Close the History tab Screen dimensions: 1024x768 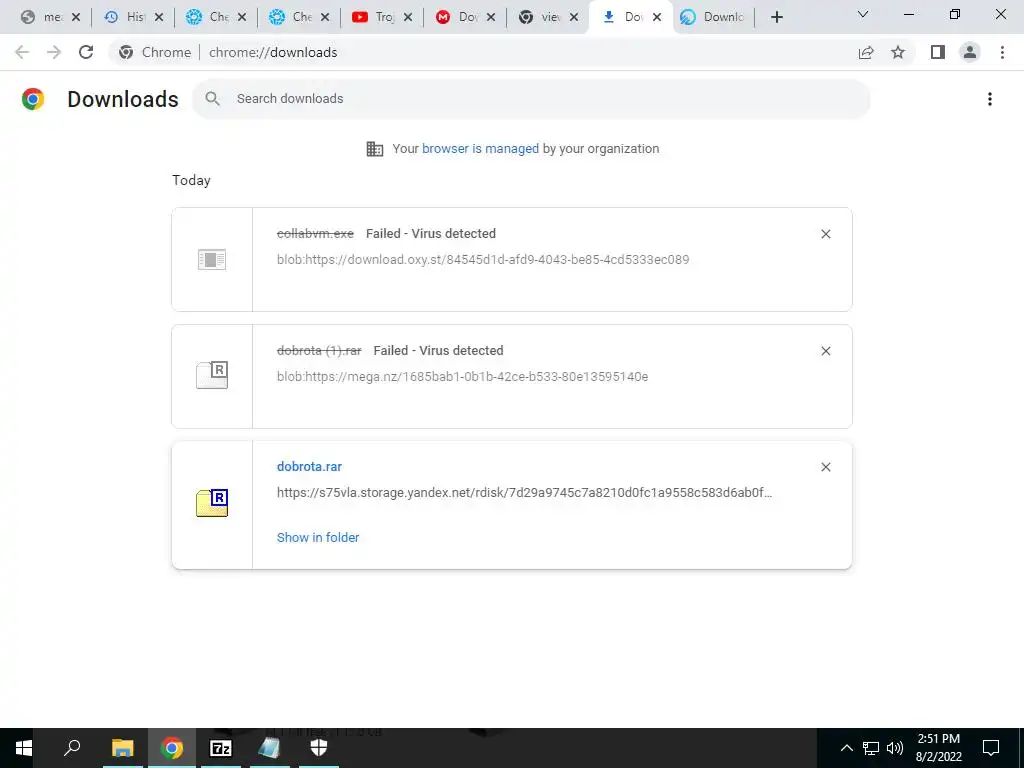tap(159, 17)
